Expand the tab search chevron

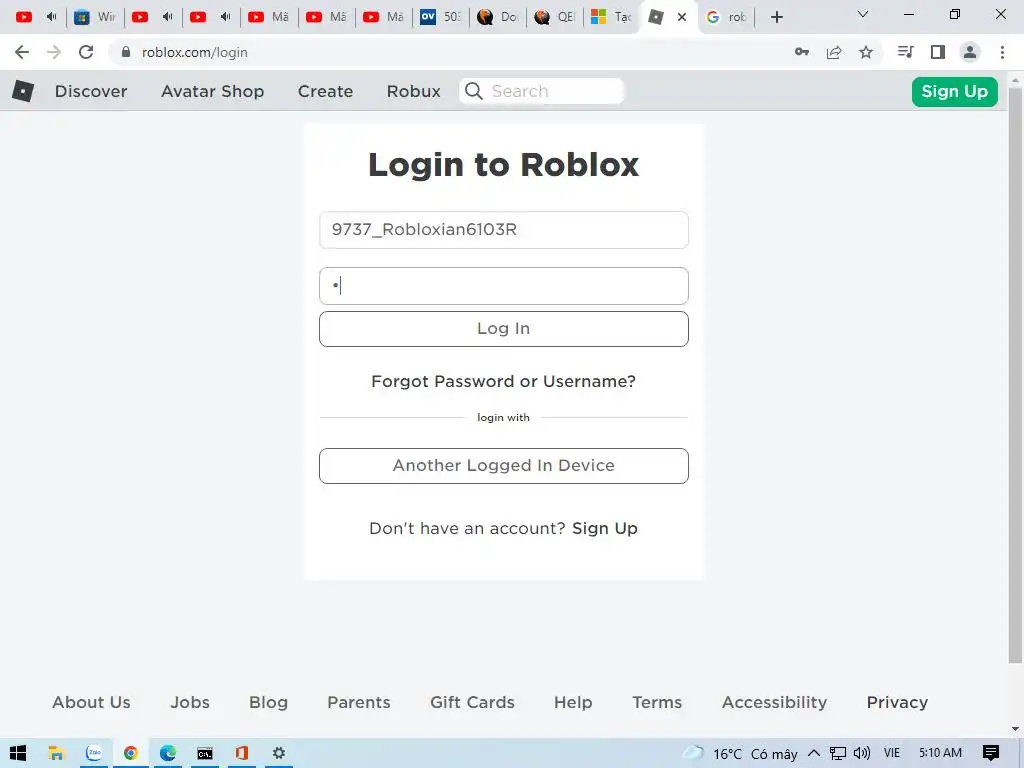point(863,14)
